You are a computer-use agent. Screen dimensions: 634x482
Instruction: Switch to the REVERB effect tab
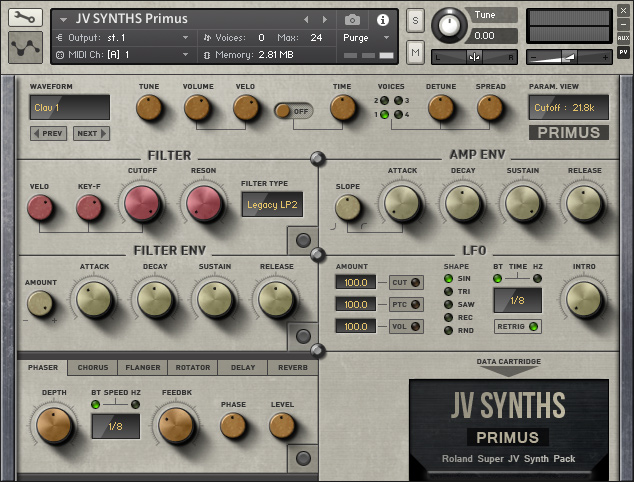[x=293, y=367]
